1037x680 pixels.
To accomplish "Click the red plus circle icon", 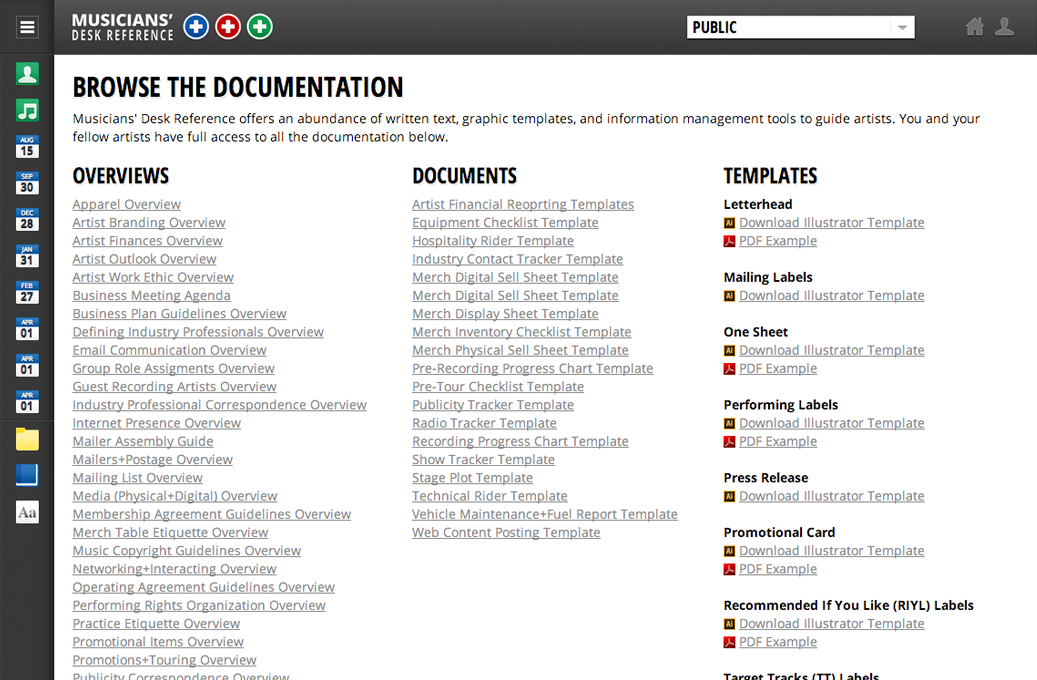I will point(228,27).
